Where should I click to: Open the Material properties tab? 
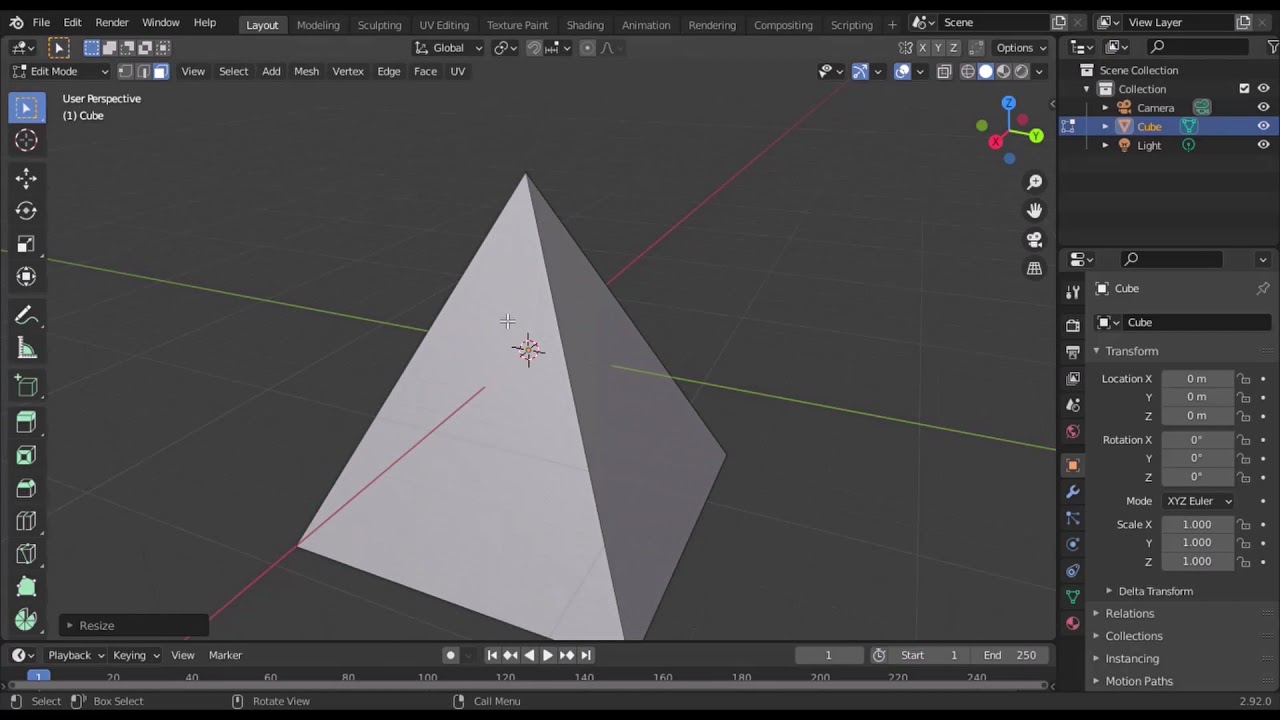coord(1073,623)
